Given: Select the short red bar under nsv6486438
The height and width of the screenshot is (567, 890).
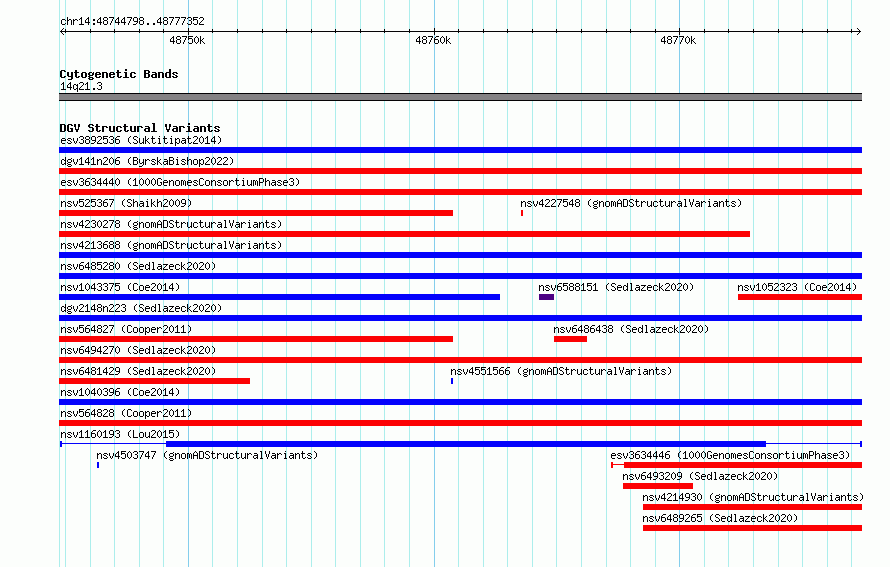Looking at the screenshot, I should click(570, 339).
